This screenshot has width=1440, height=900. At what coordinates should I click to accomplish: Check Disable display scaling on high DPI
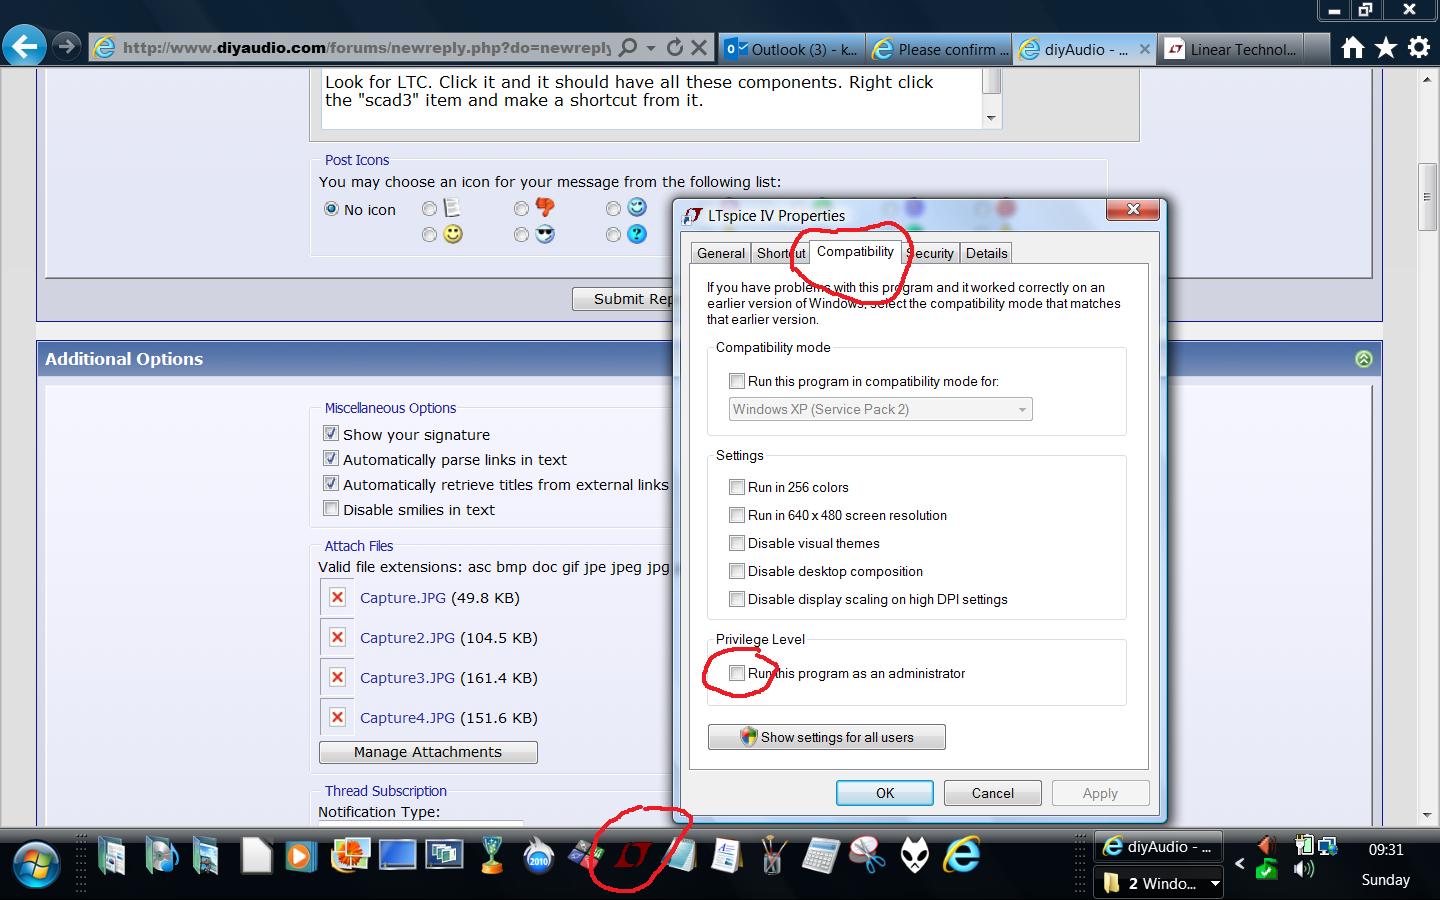coord(737,599)
